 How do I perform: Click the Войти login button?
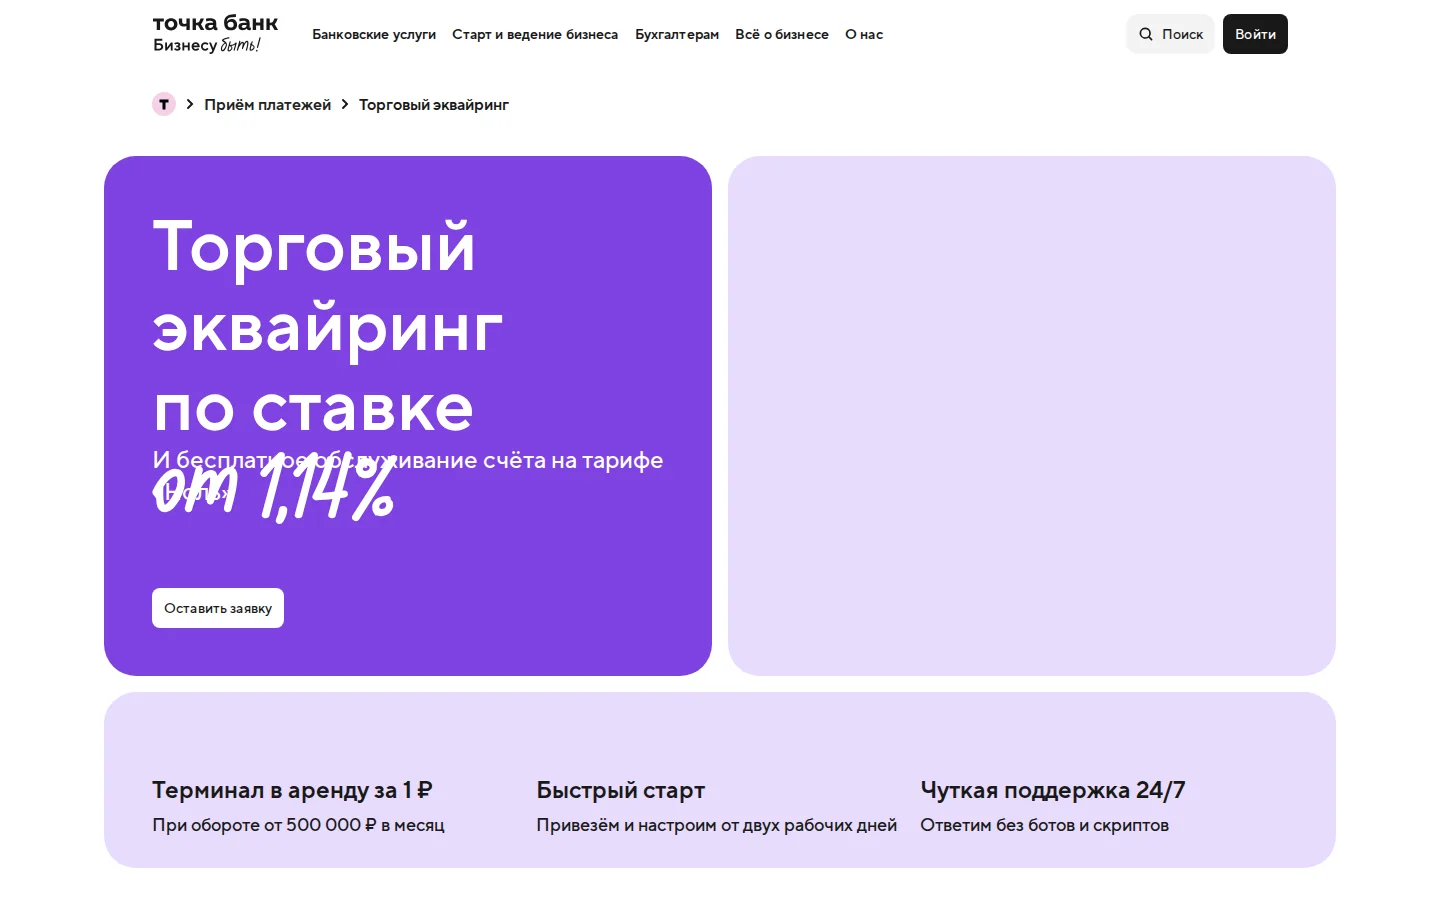[1255, 34]
